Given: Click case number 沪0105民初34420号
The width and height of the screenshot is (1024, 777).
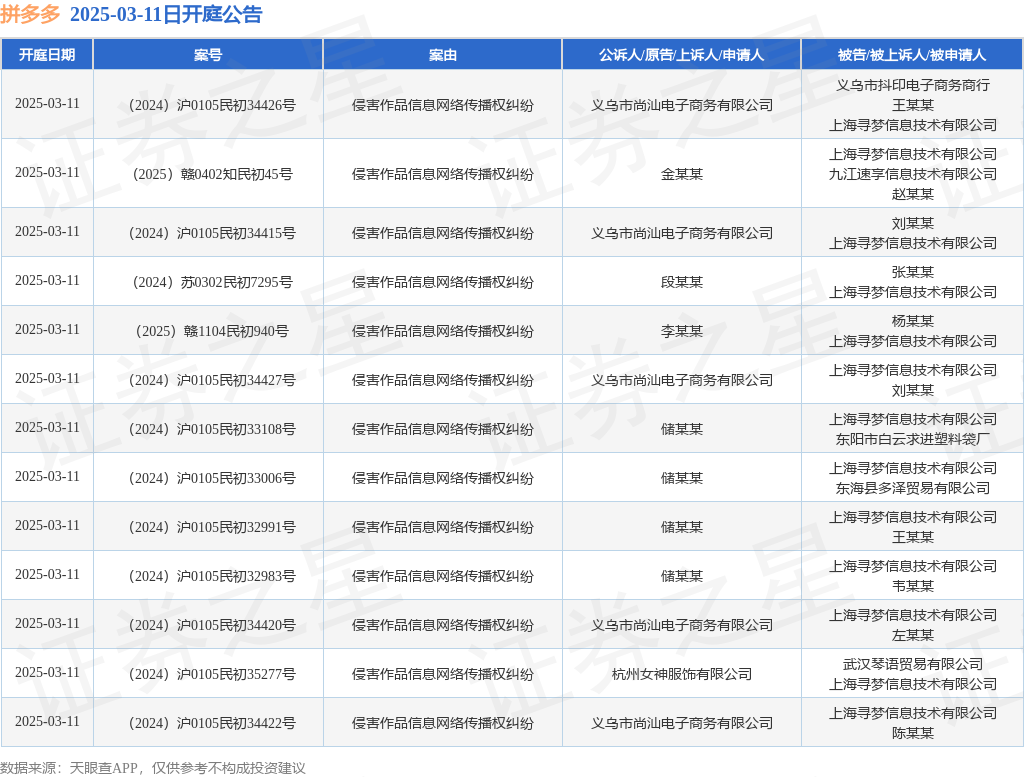Looking at the screenshot, I should click(212, 625).
